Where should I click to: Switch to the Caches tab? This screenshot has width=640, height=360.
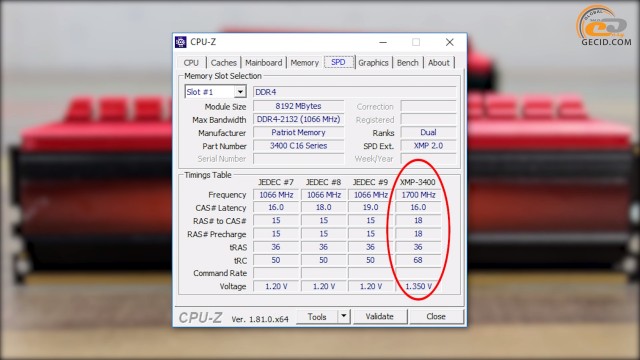[223, 63]
